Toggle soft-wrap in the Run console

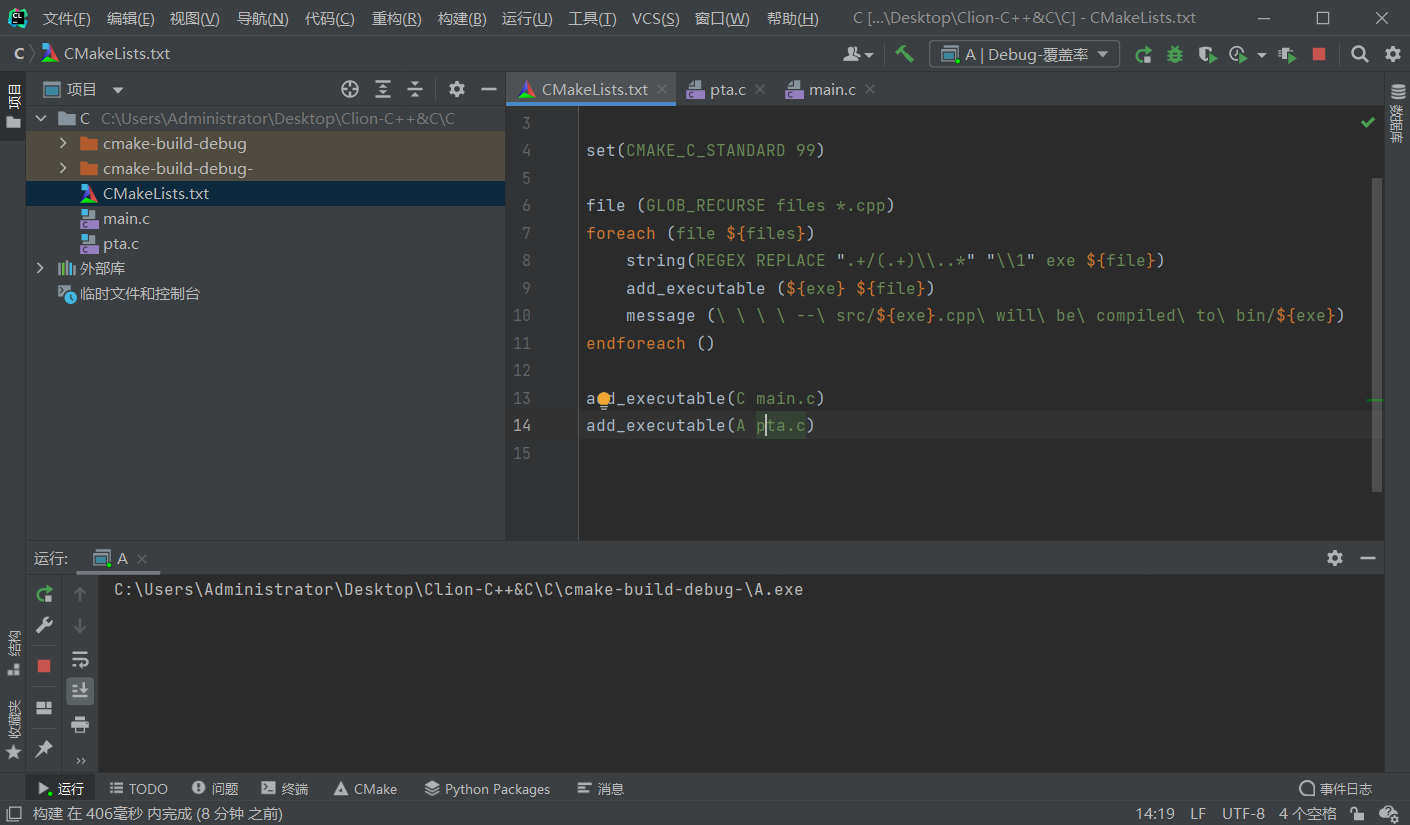click(80, 659)
